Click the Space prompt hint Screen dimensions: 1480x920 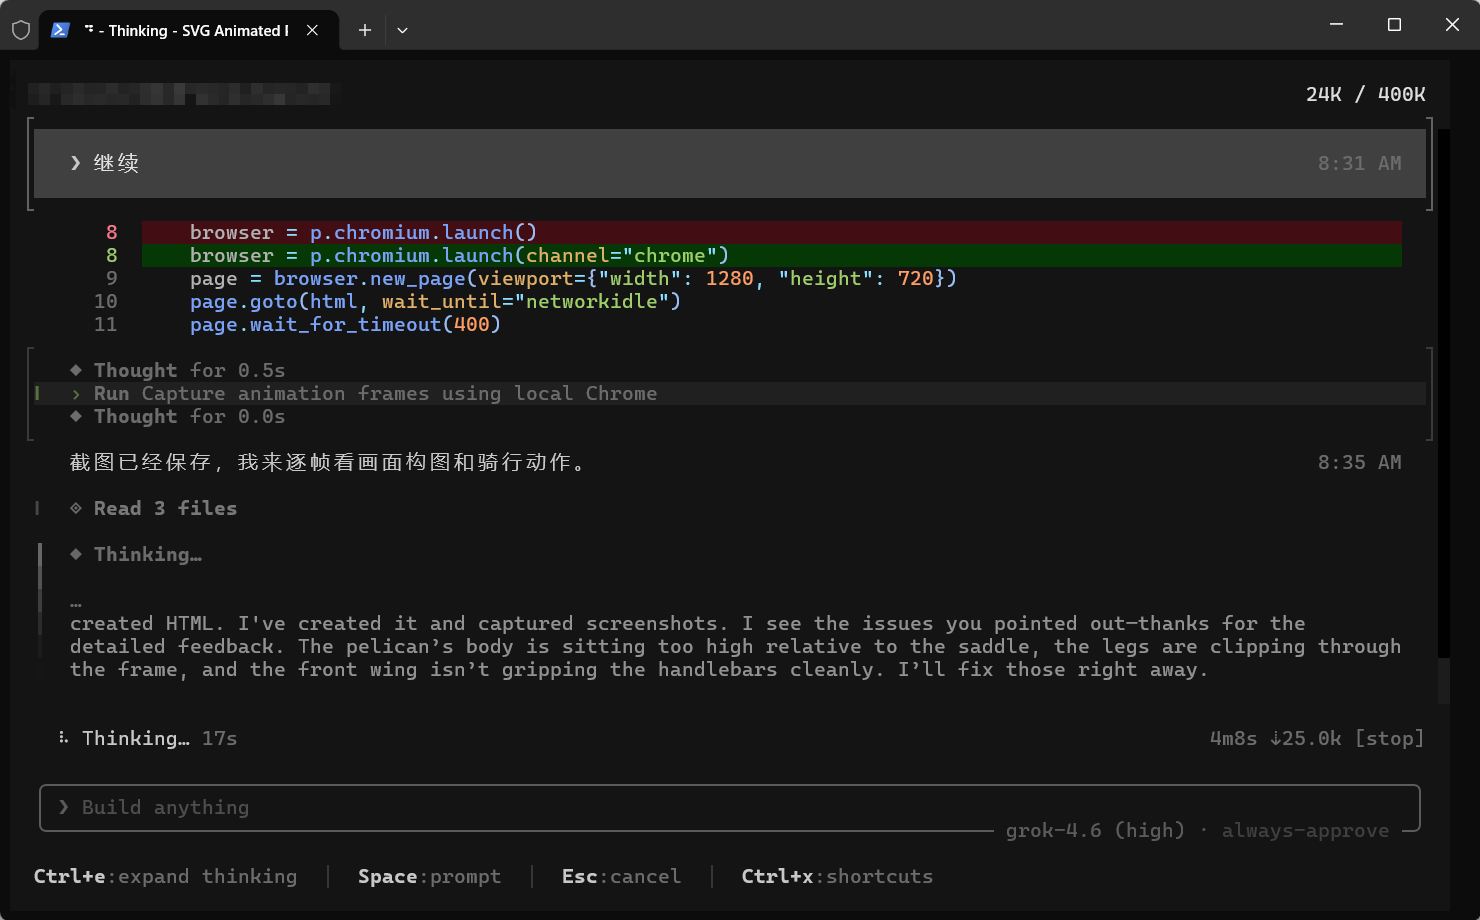point(429,876)
